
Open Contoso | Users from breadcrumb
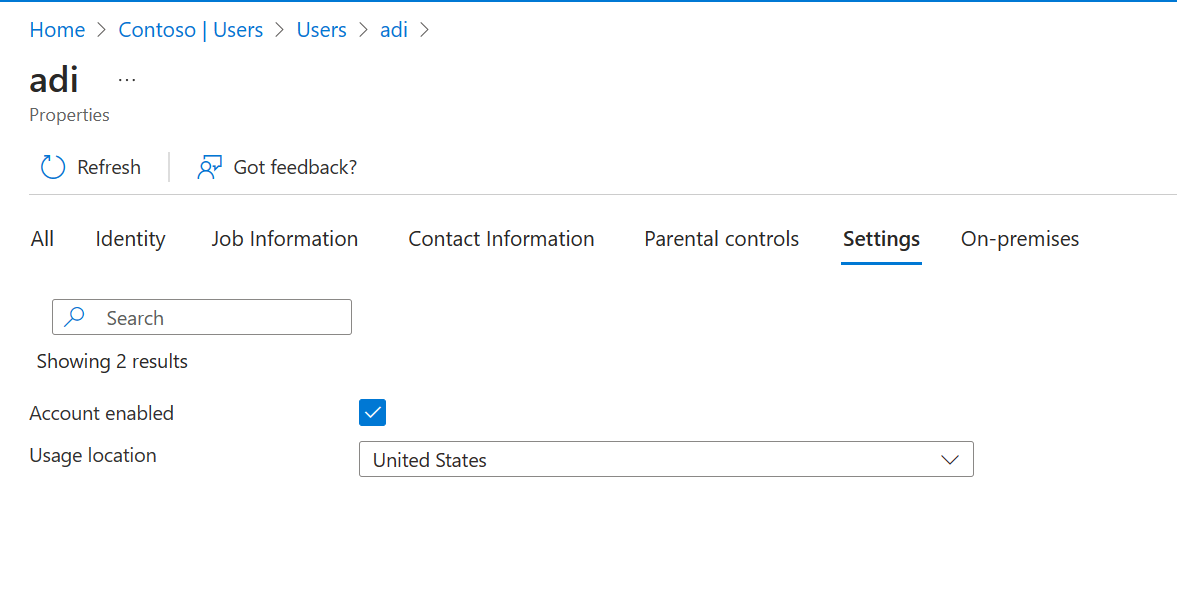190,29
